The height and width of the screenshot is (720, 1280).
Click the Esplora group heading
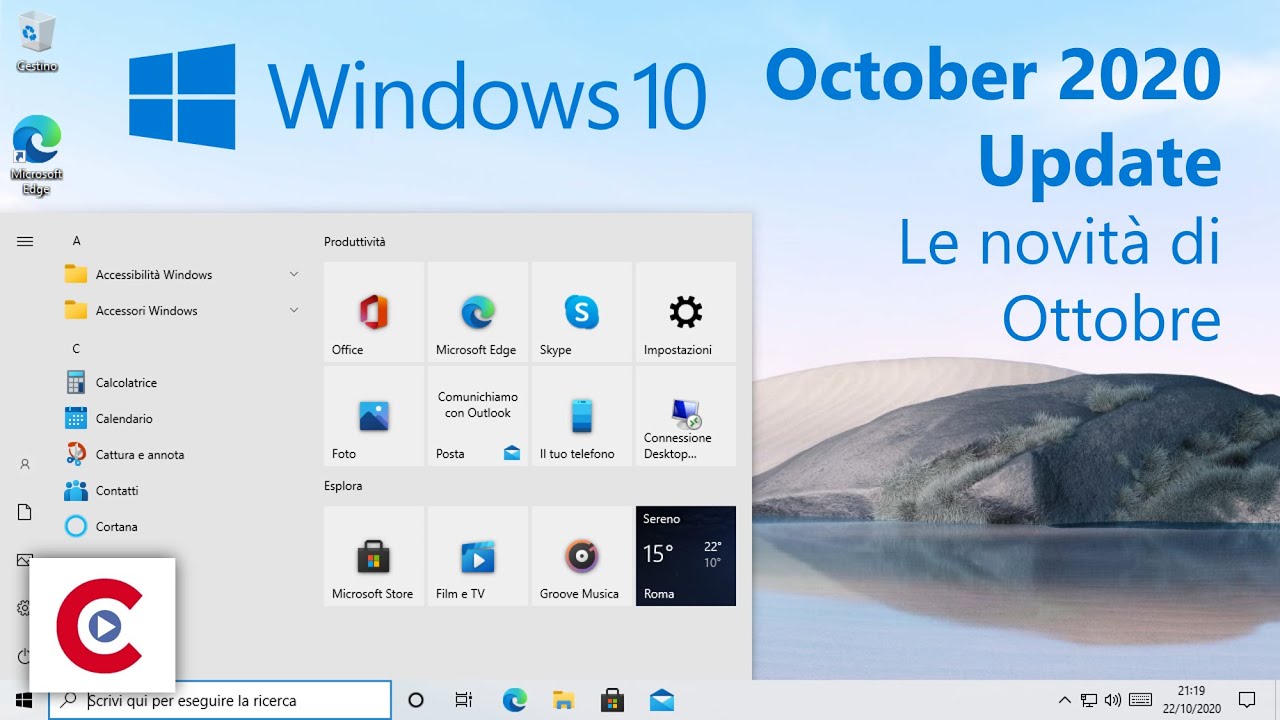[343, 486]
